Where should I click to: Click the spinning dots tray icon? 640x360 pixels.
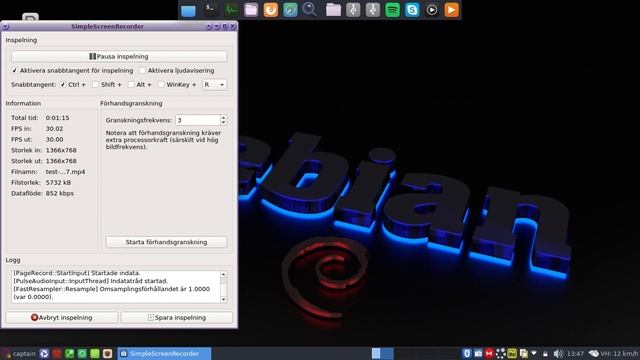click(x=501, y=353)
